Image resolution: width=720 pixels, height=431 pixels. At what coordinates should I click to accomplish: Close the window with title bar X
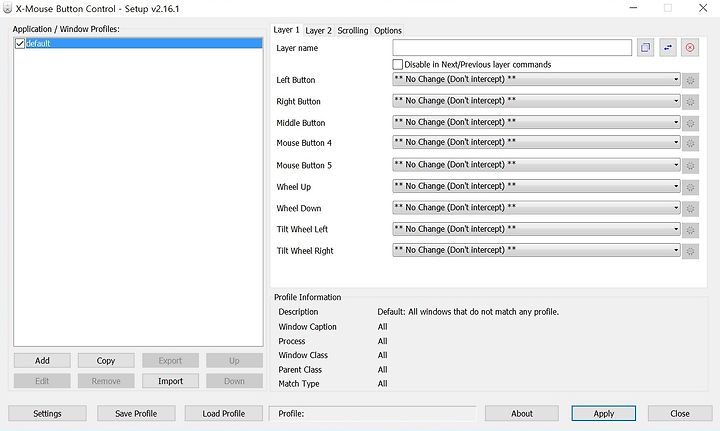pos(703,8)
